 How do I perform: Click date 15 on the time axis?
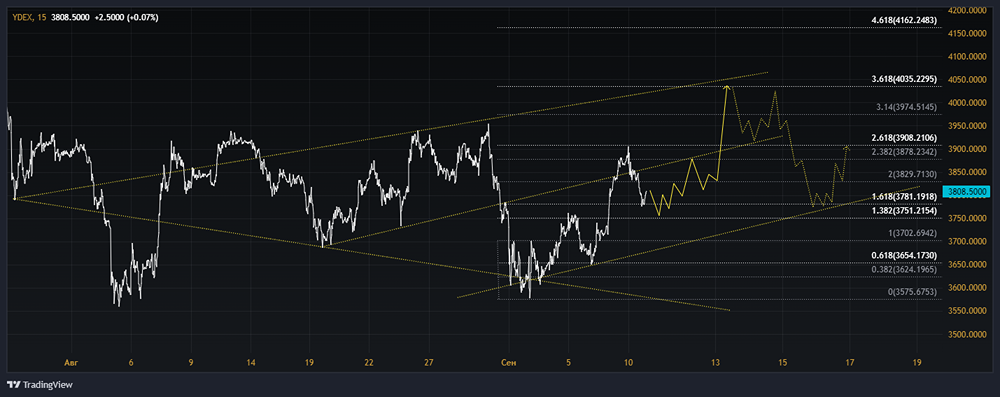pos(782,363)
